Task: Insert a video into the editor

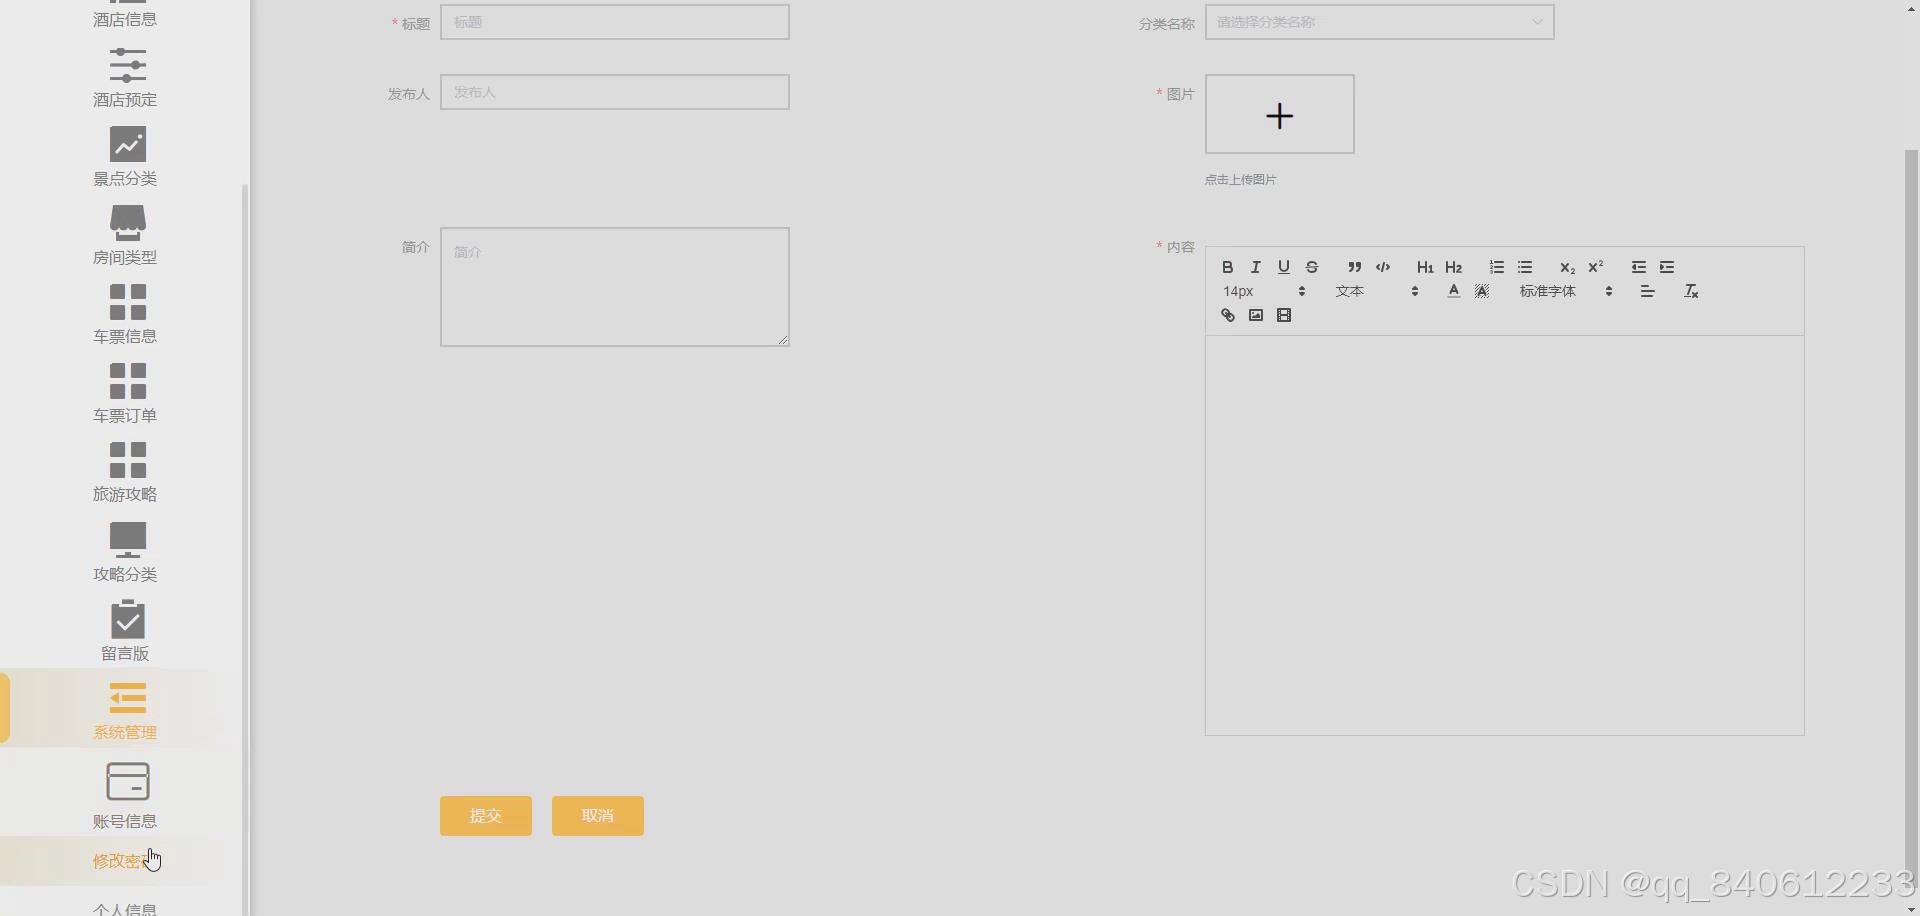Action: click(1284, 315)
